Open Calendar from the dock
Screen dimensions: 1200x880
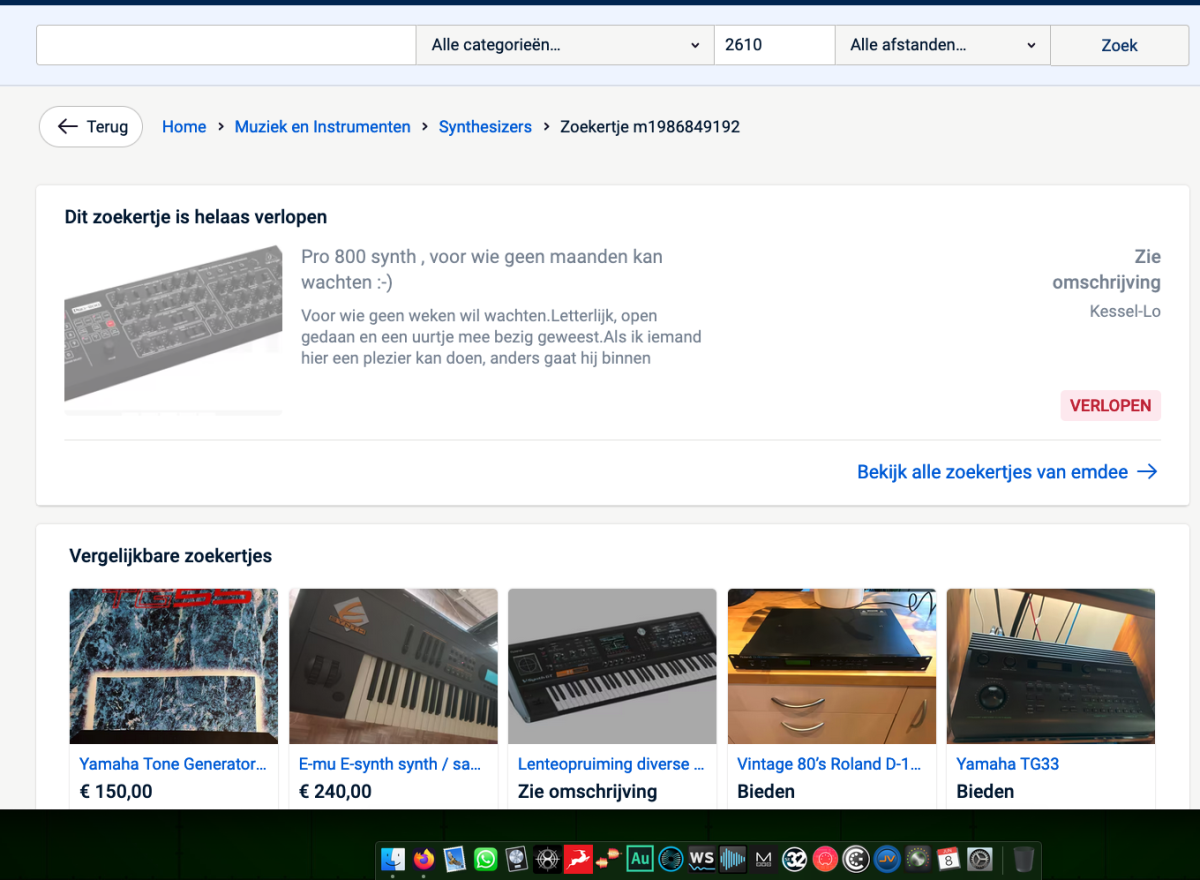pyautogui.click(x=949, y=859)
